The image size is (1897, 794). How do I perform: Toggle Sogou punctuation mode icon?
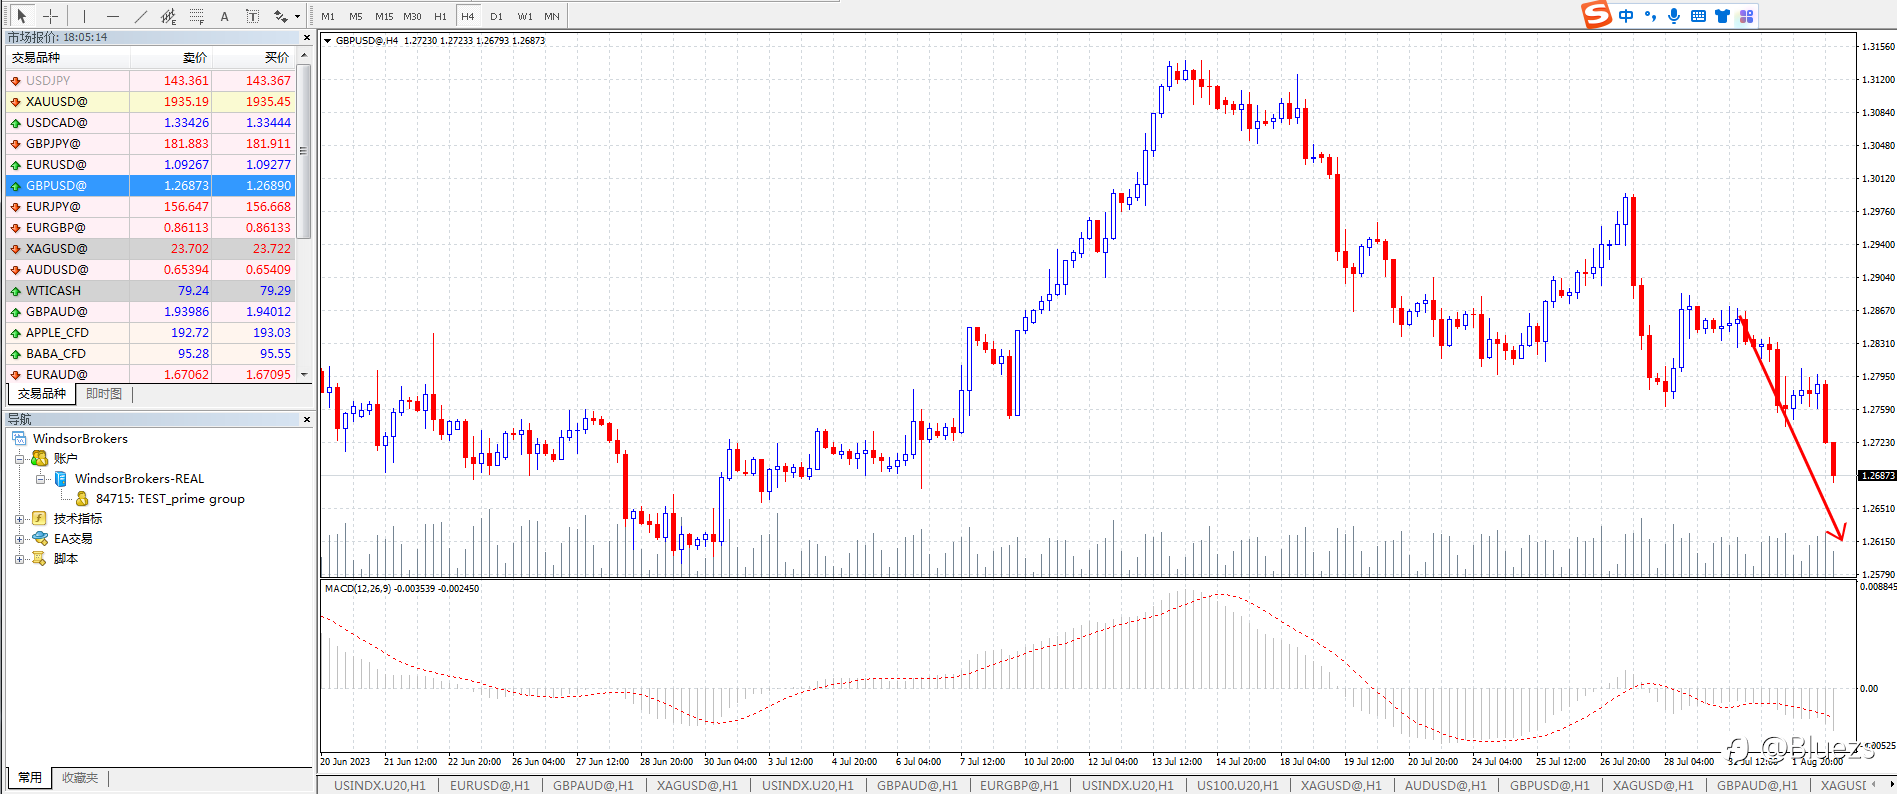click(x=1650, y=16)
